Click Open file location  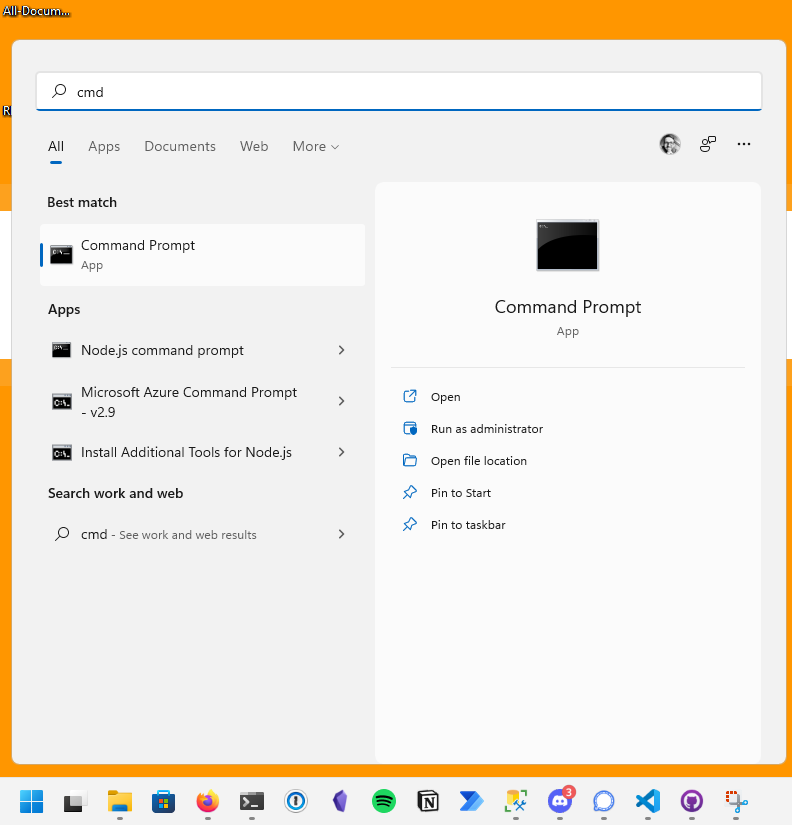(478, 461)
